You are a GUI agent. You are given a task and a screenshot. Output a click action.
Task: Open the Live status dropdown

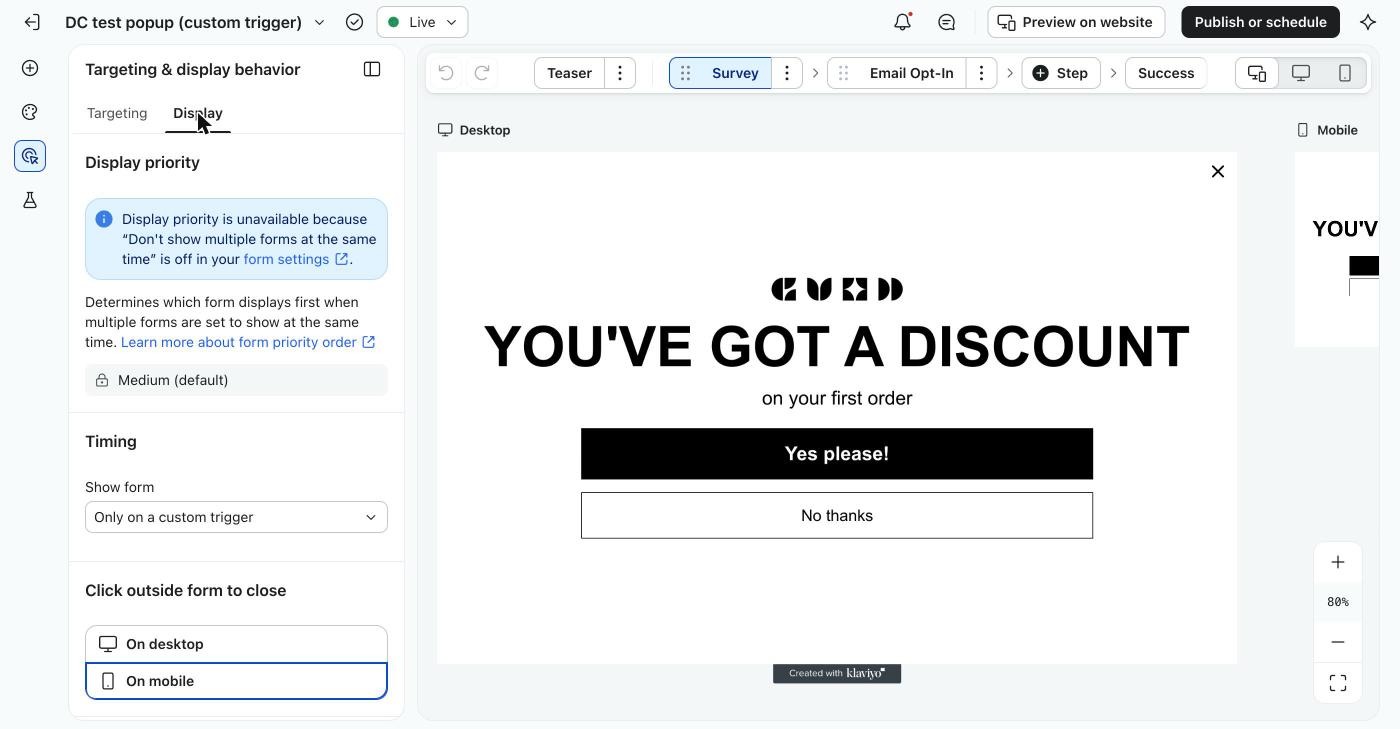[x=422, y=22]
